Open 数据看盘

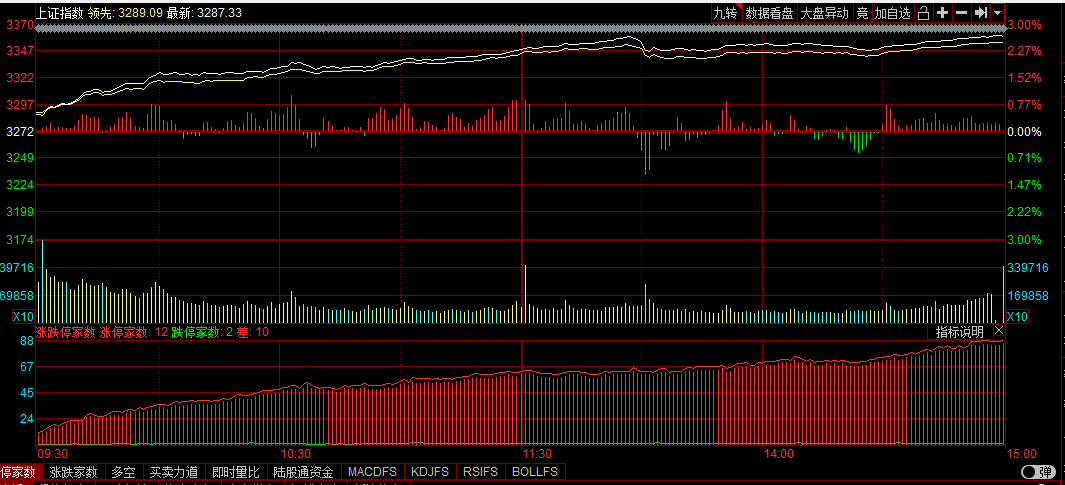[770, 13]
